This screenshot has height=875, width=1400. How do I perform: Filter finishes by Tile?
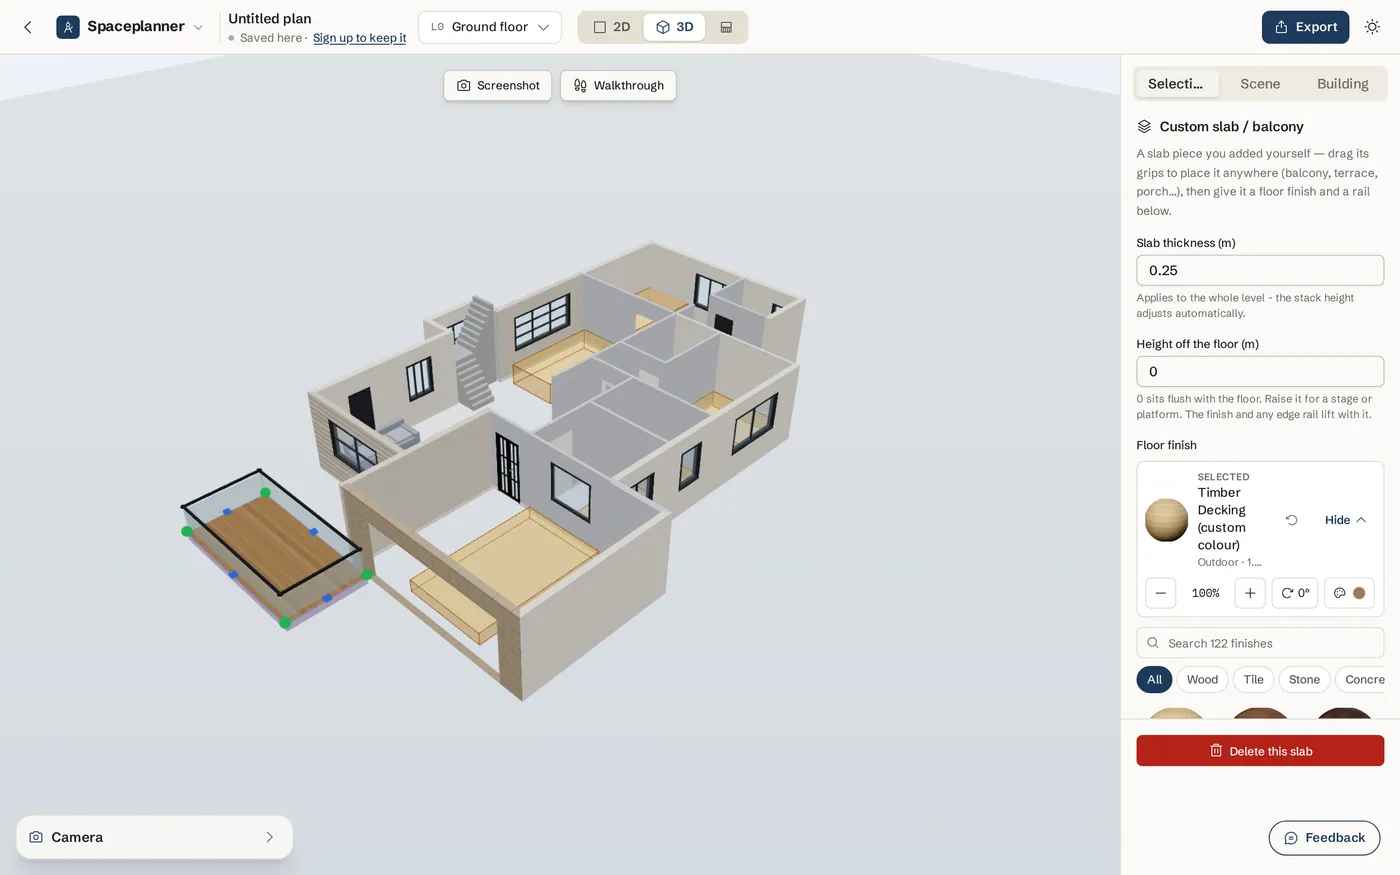coord(1253,679)
